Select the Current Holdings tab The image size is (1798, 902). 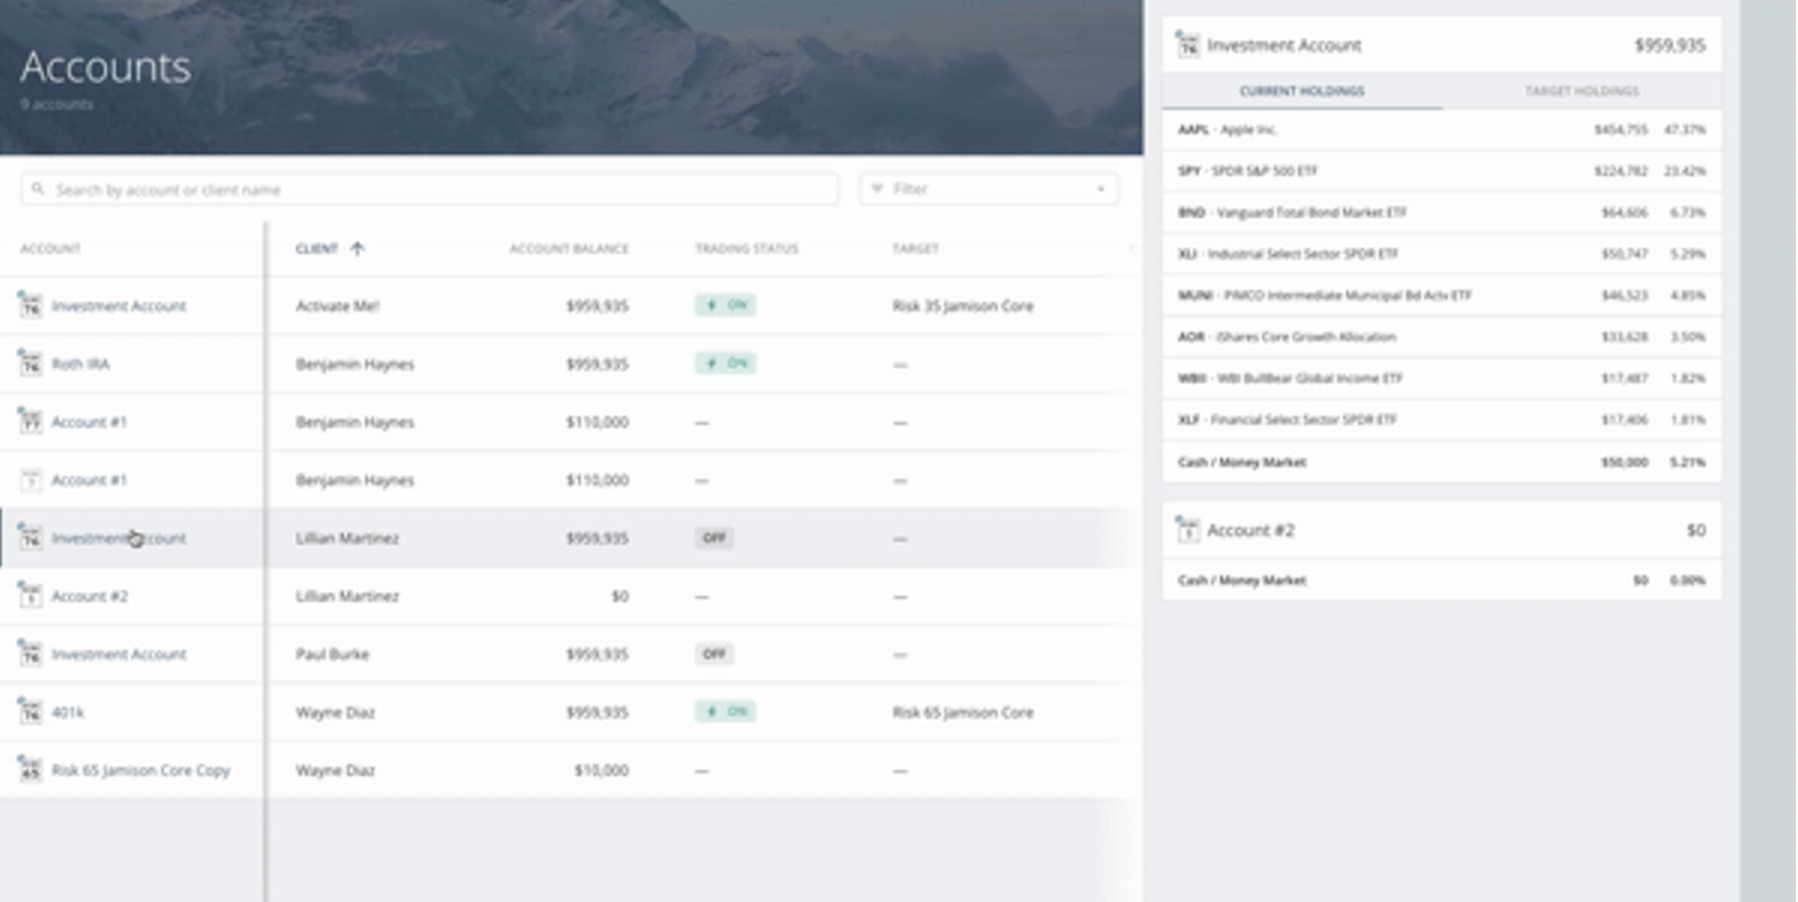(x=1300, y=91)
